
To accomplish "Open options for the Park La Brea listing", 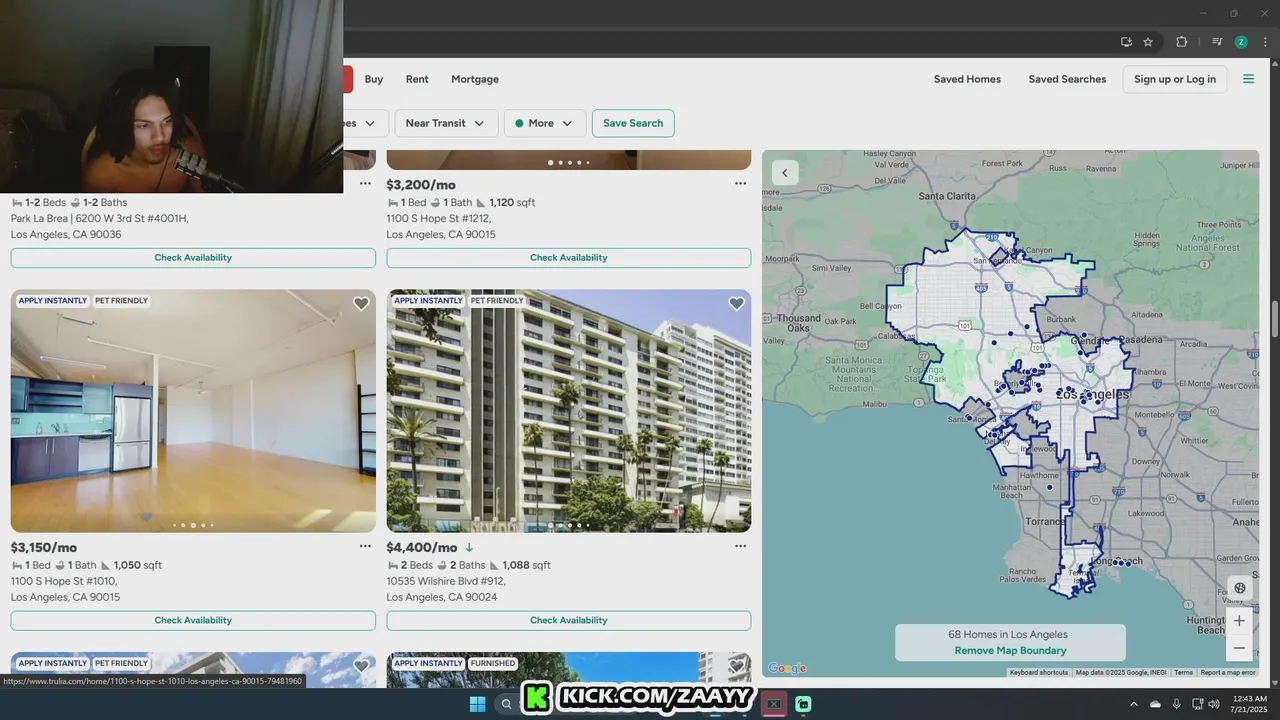I will (365, 184).
